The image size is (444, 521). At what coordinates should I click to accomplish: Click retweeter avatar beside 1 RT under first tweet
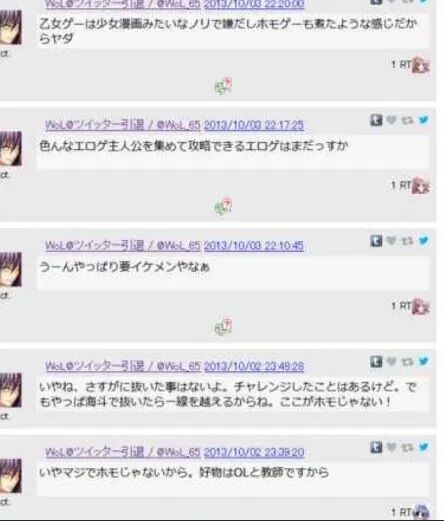421,65
